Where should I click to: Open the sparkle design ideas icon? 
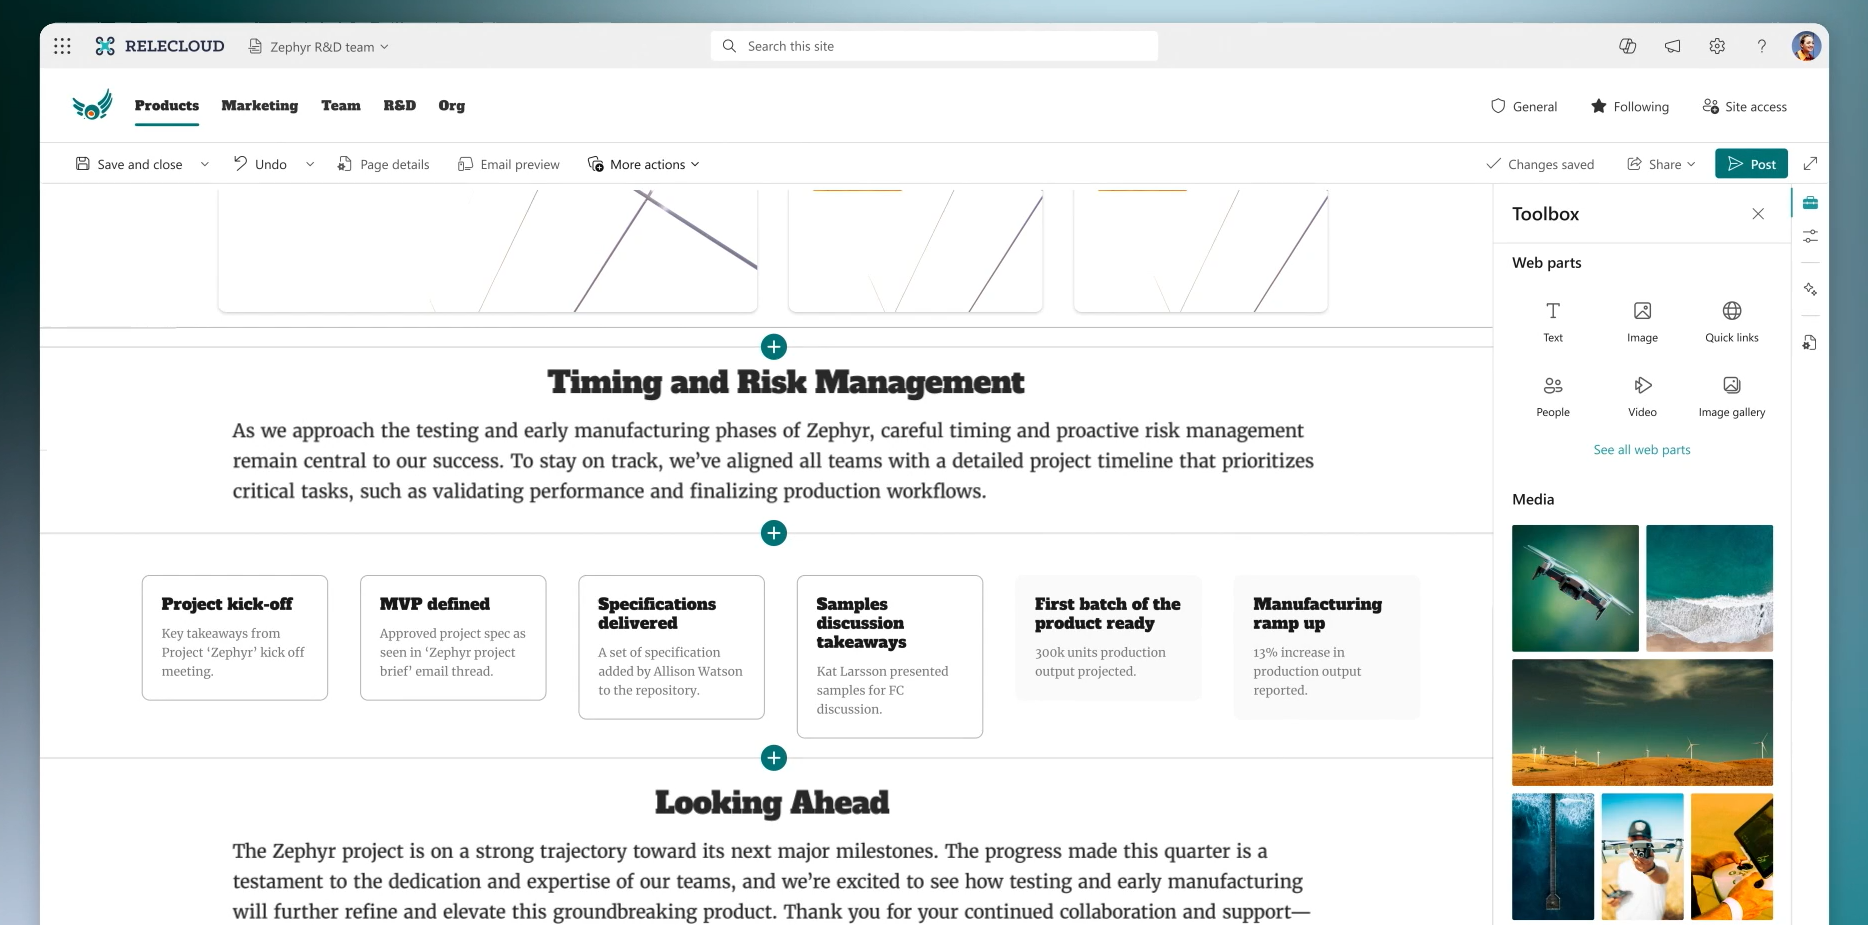click(1810, 289)
